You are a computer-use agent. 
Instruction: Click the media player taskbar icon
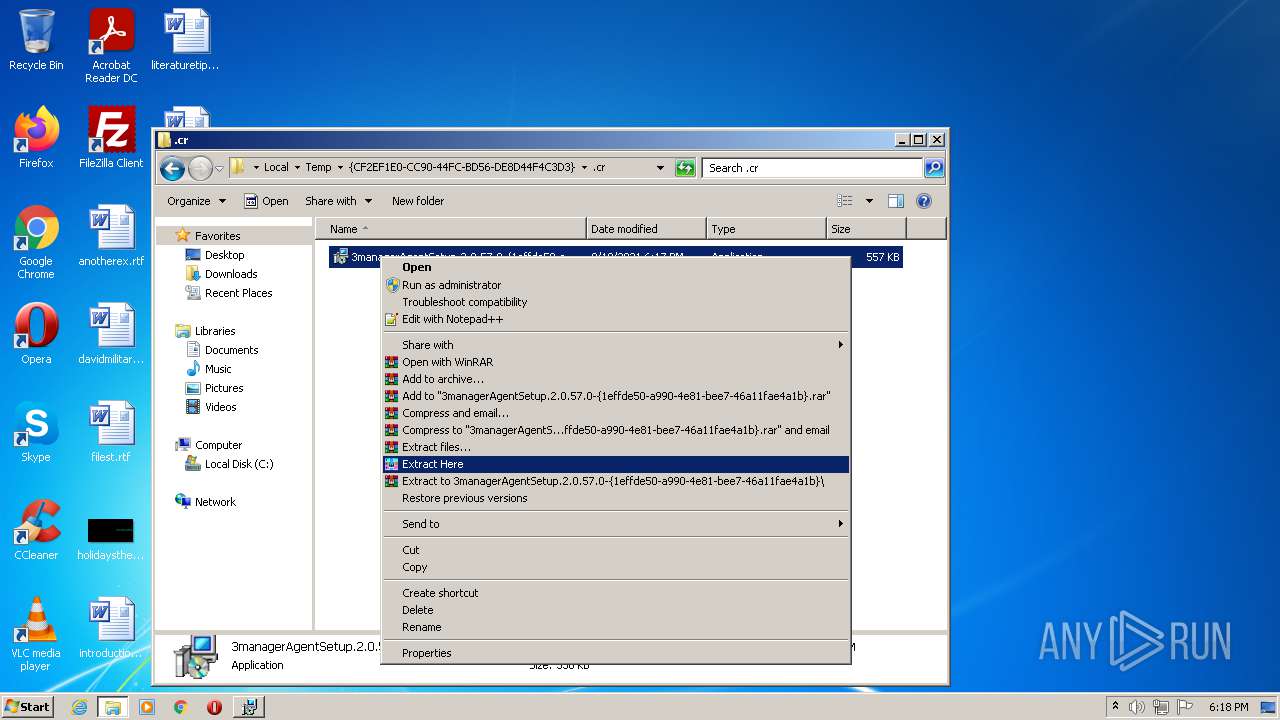147,707
